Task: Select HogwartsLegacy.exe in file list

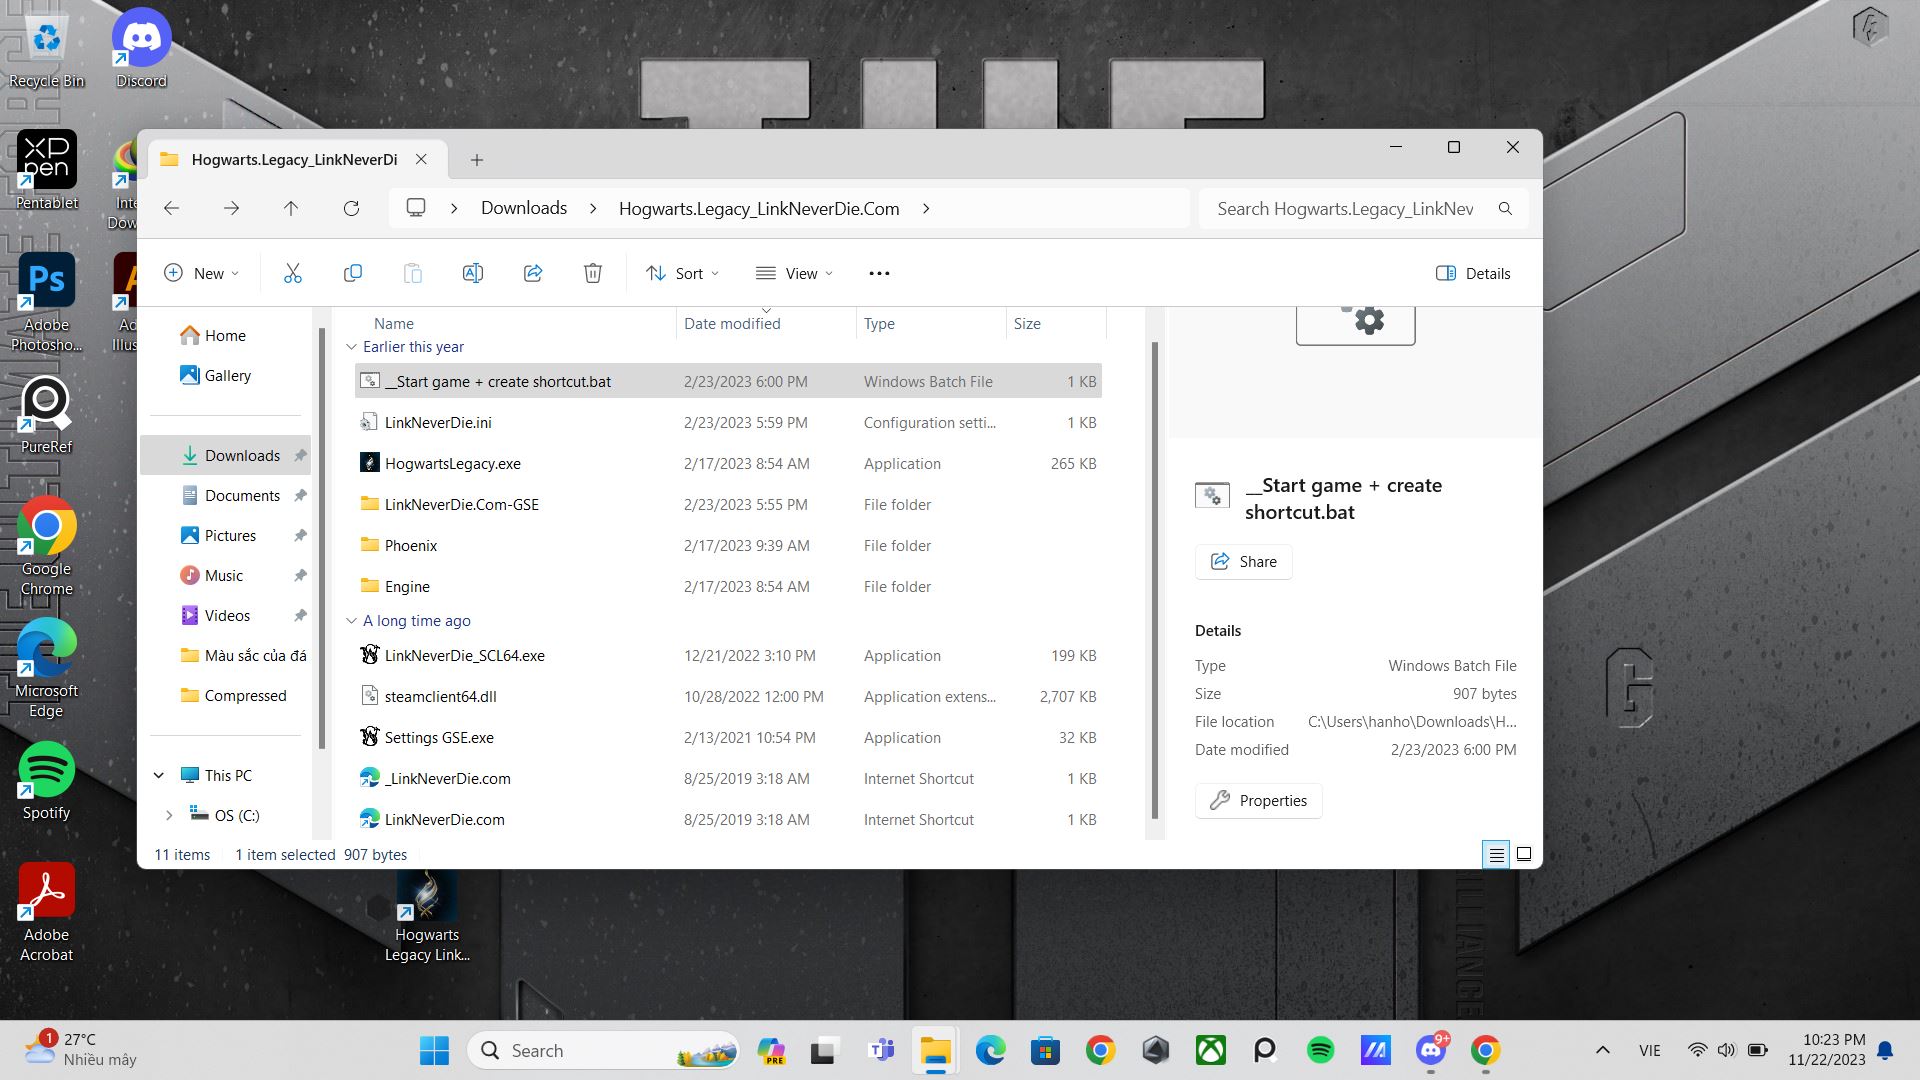Action: point(452,464)
